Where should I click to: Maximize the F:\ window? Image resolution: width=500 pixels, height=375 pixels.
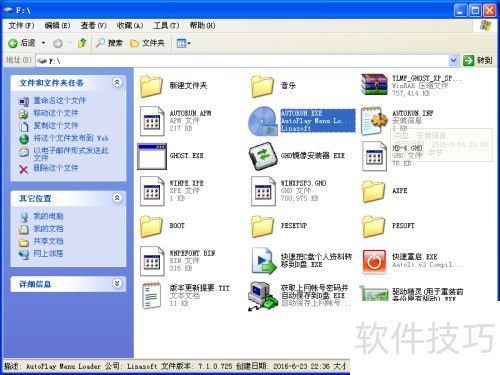[x=475, y=11]
